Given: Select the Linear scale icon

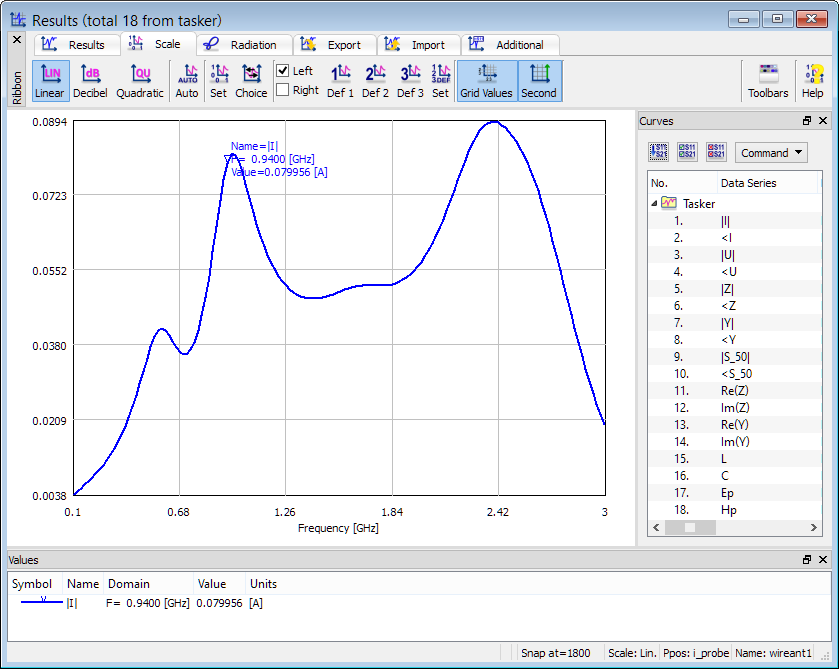Looking at the screenshot, I should 49,80.
